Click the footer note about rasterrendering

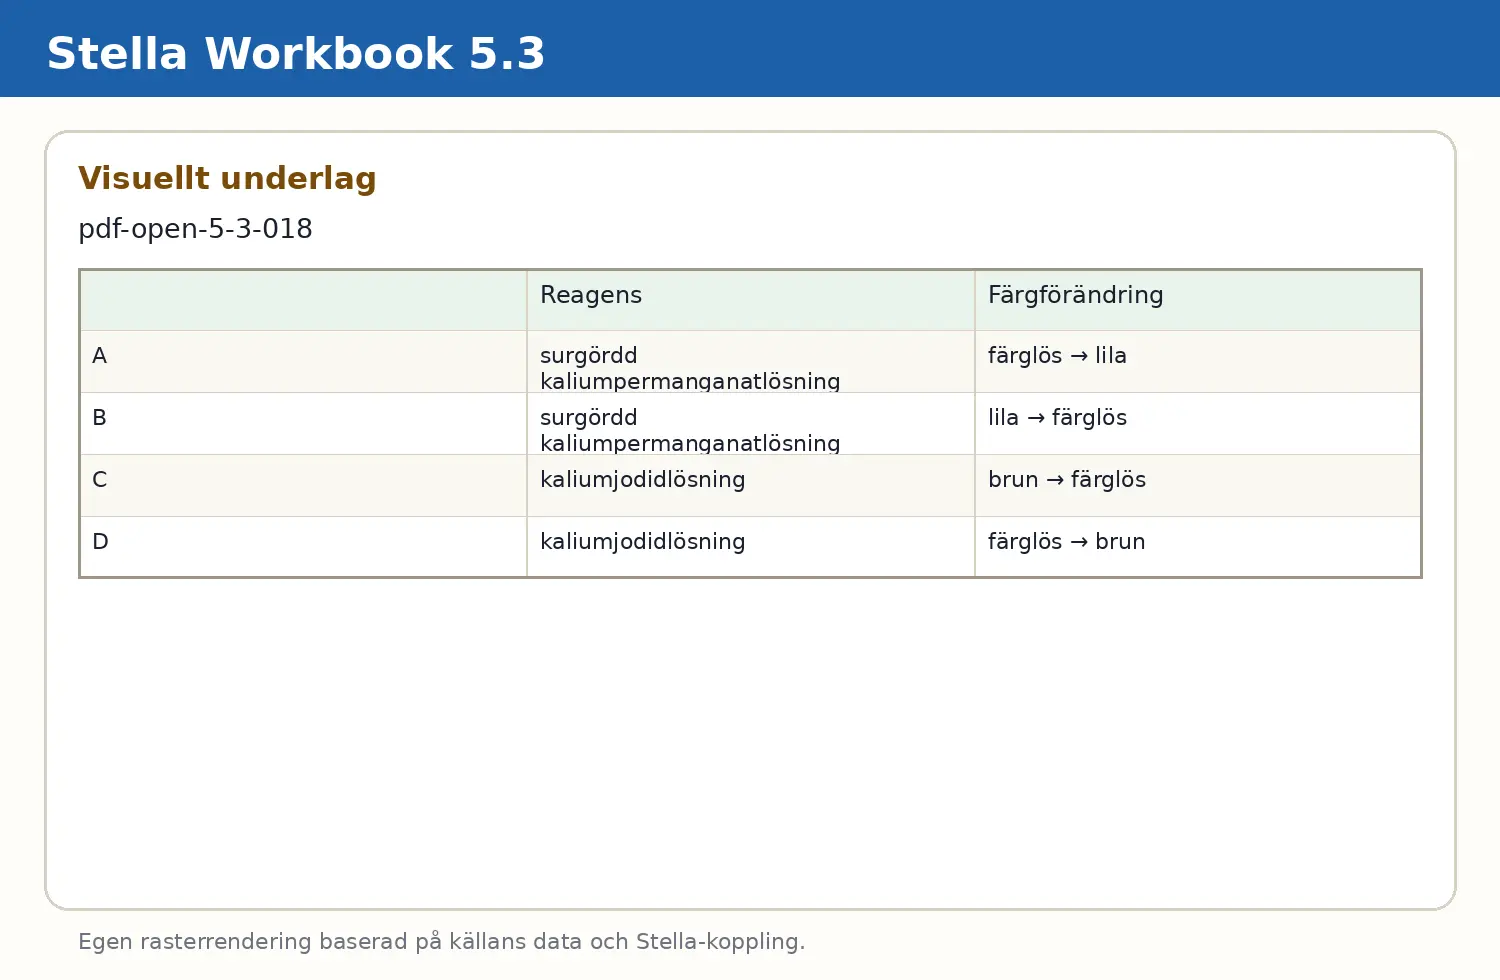pyautogui.click(x=441, y=942)
